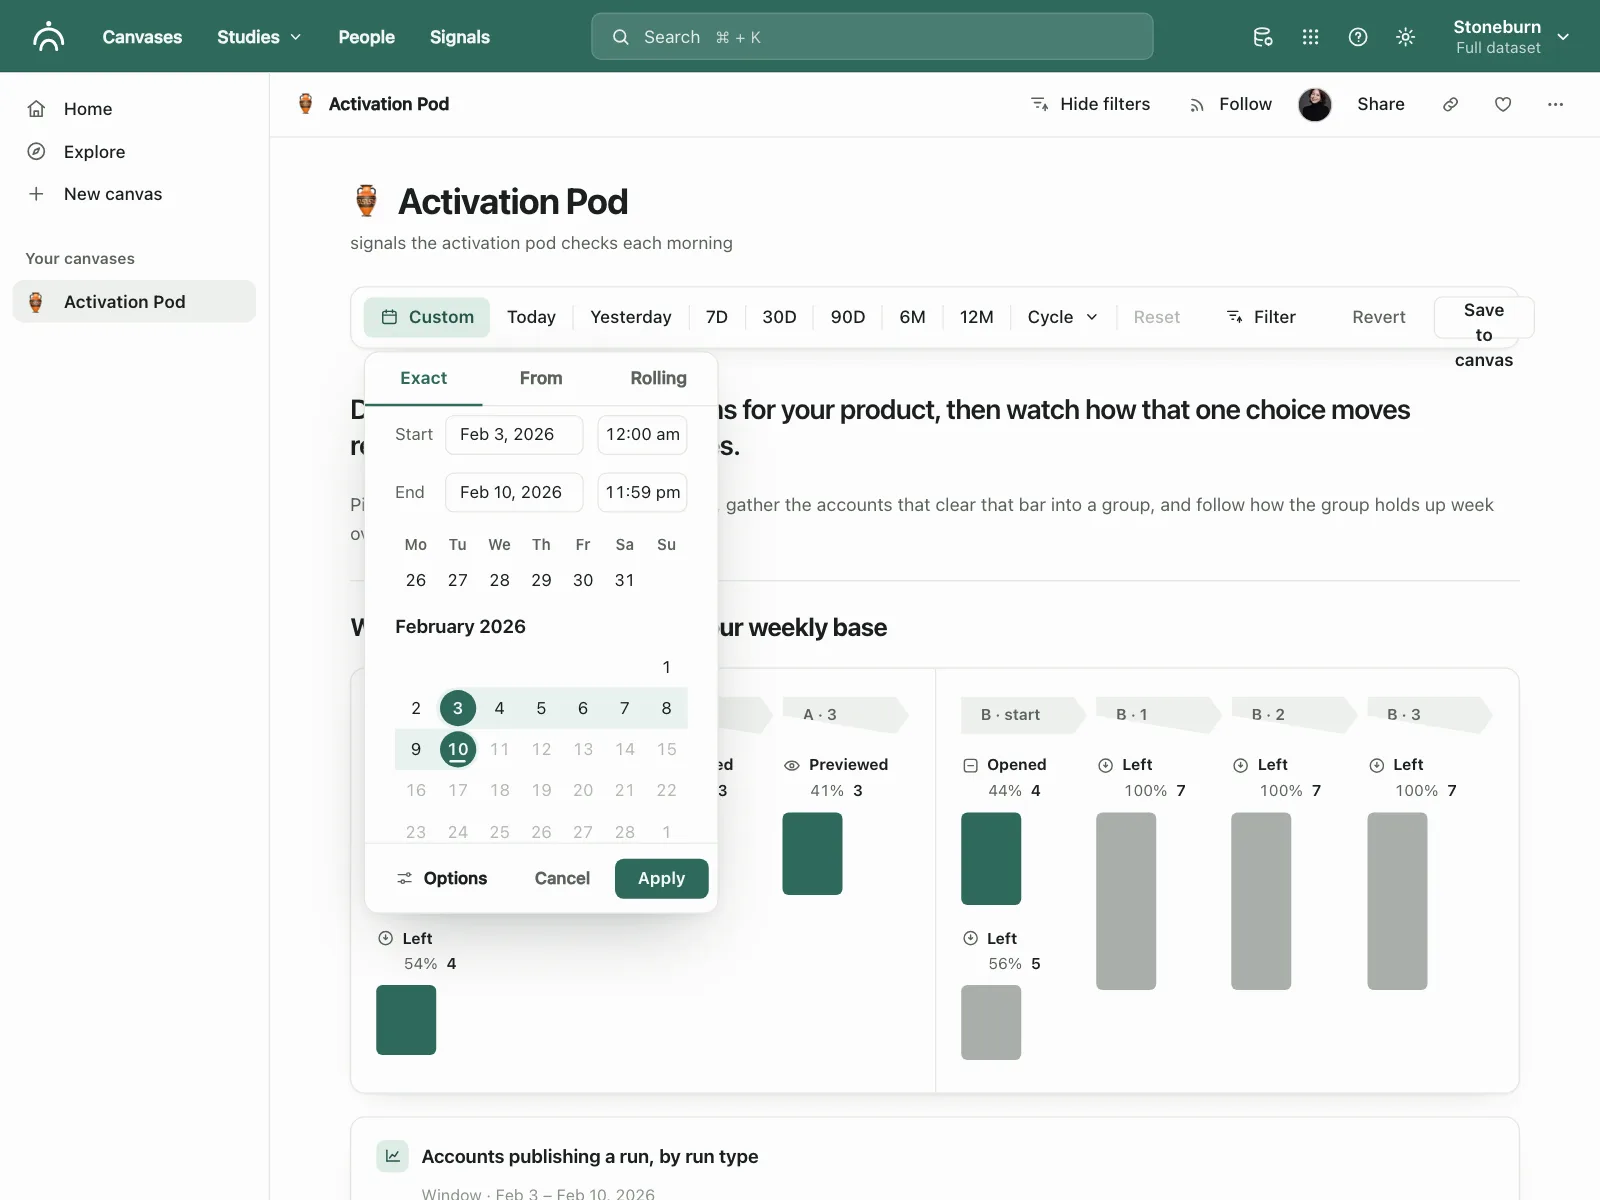Click the Share button

pos(1381,104)
